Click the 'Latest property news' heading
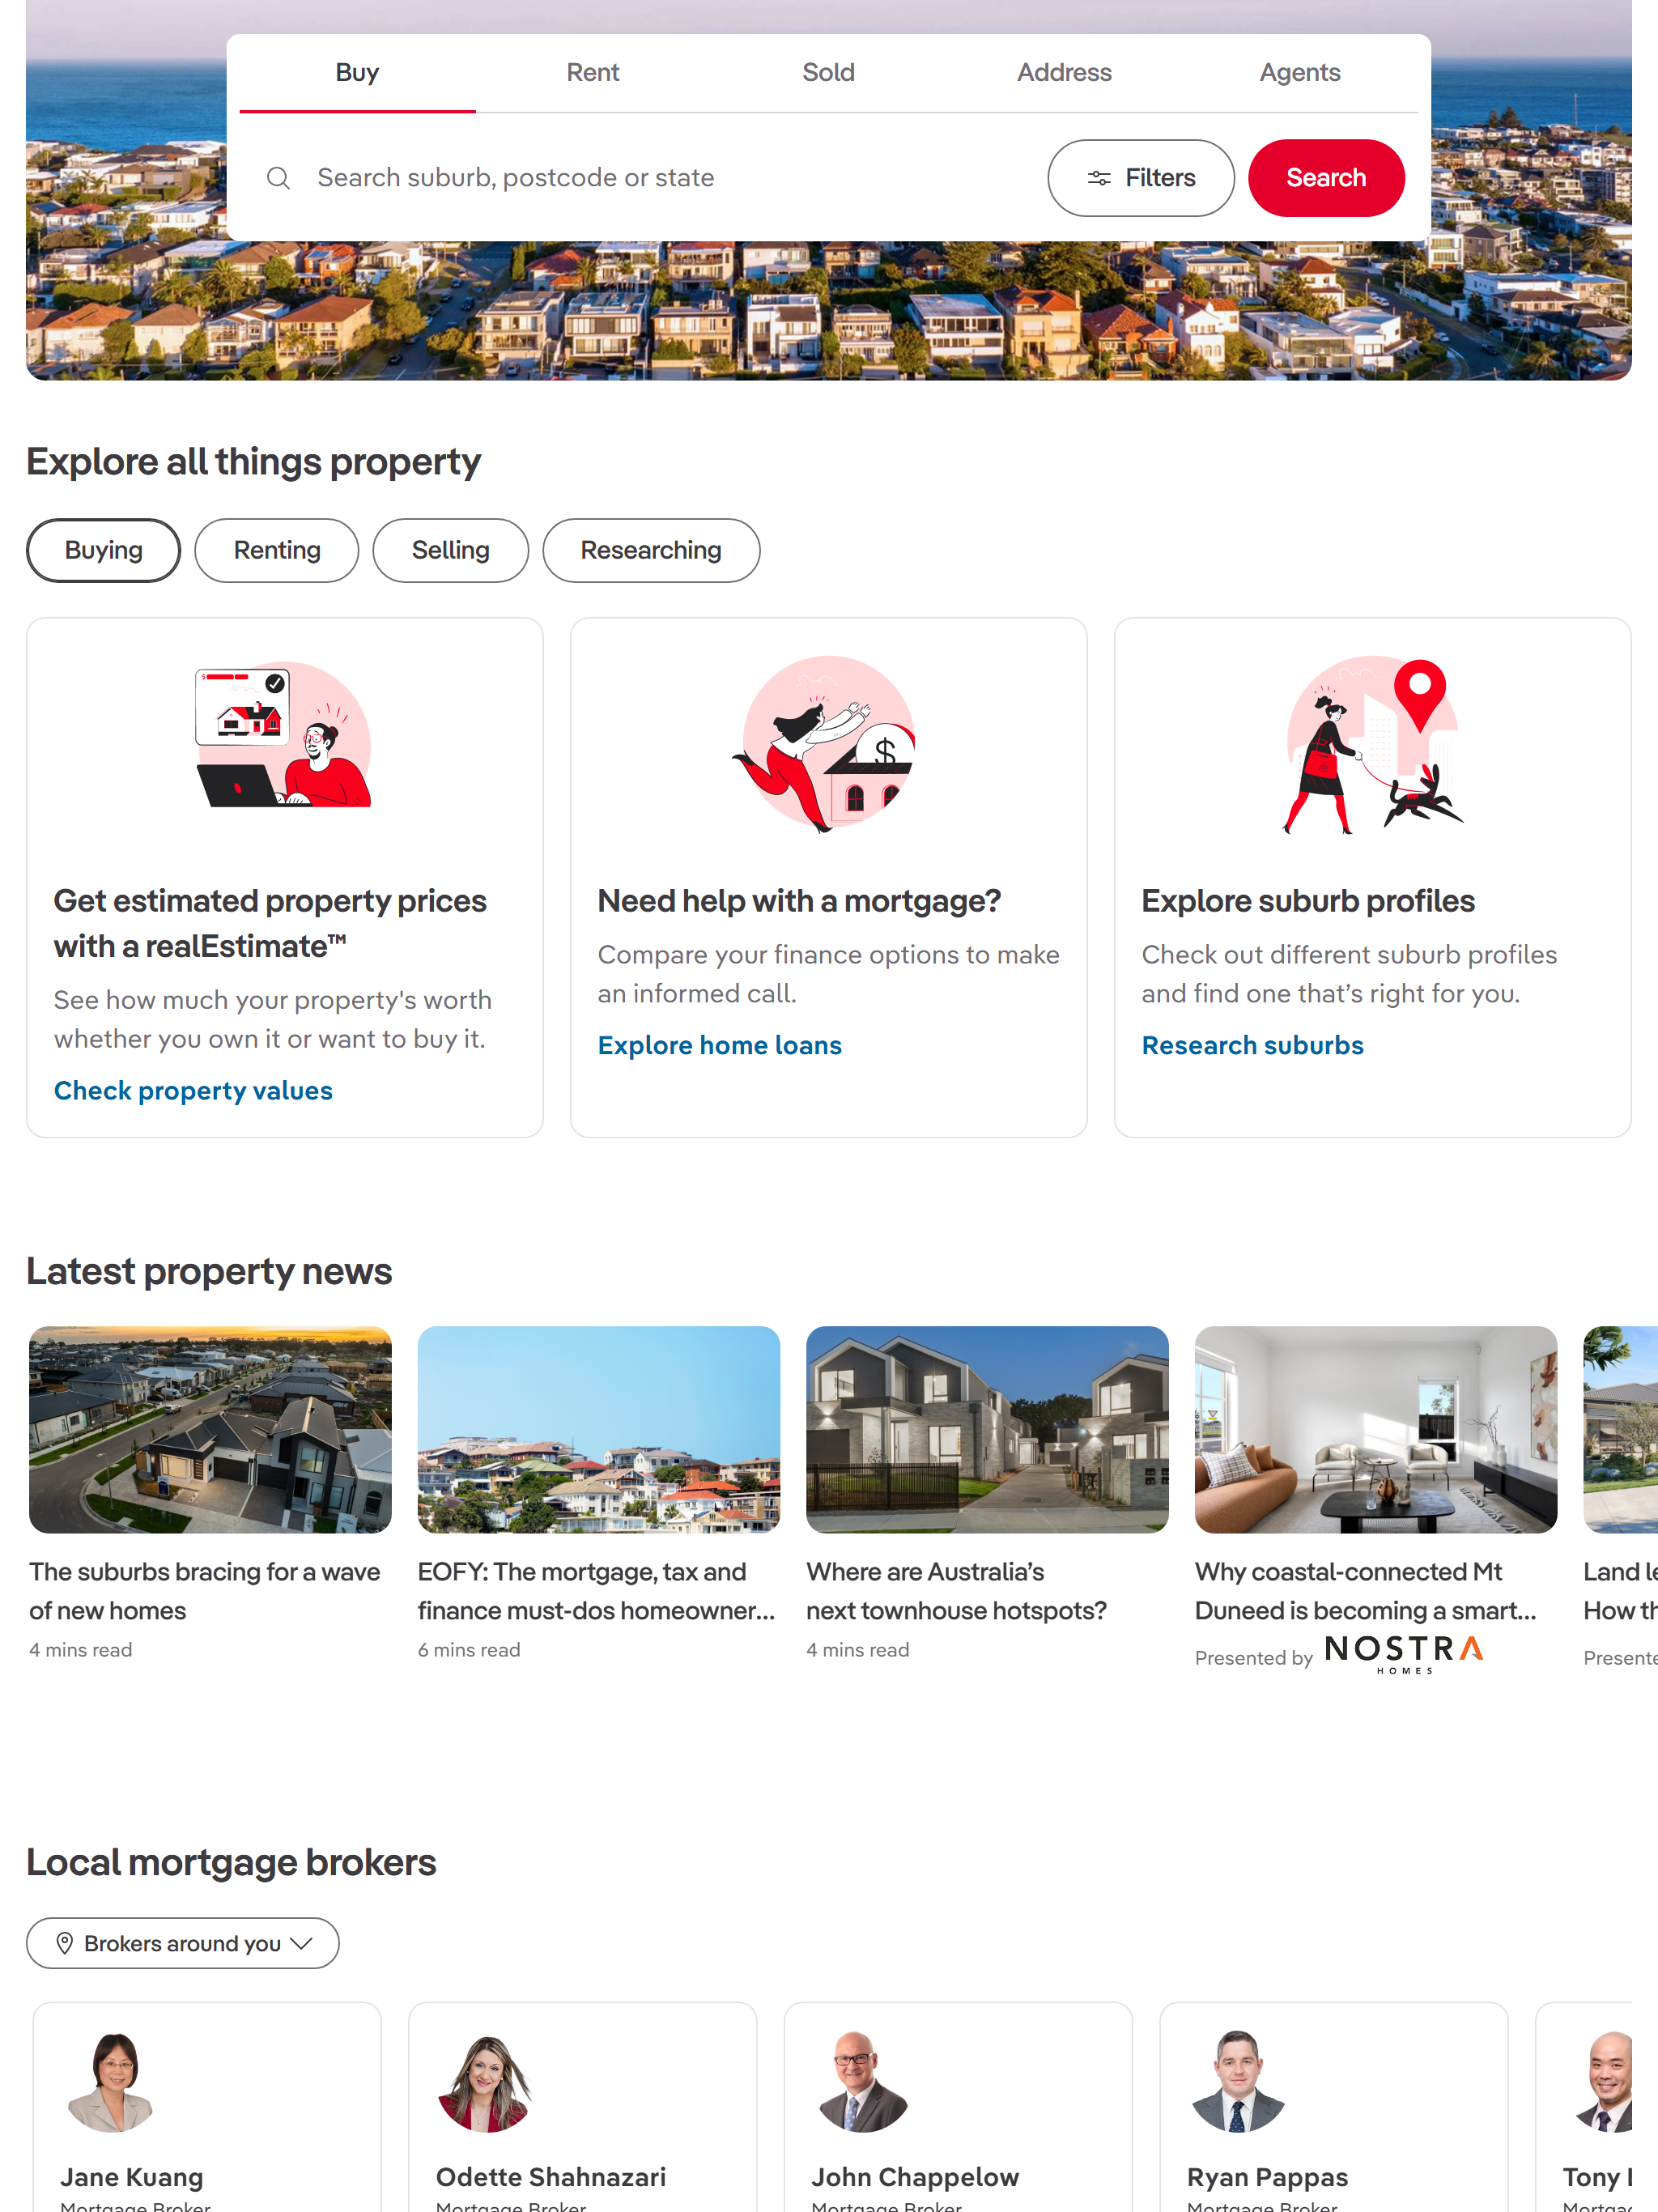Image resolution: width=1658 pixels, height=2212 pixels. pyautogui.click(x=209, y=1271)
